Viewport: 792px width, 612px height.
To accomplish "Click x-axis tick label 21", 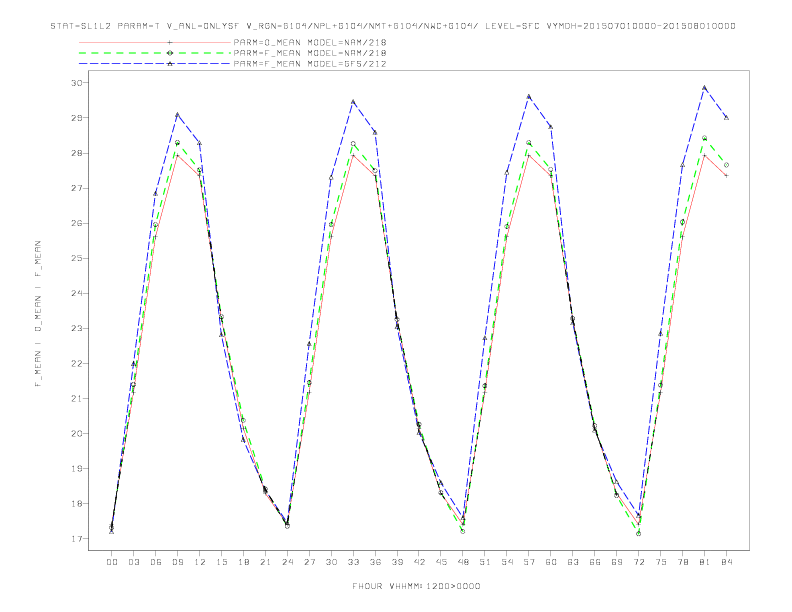I will click(x=265, y=562).
